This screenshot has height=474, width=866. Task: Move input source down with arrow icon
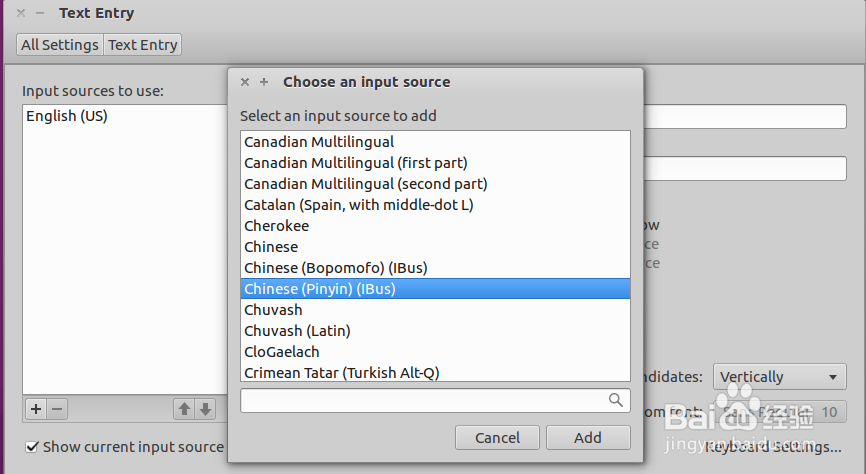pyautogui.click(x=205, y=408)
